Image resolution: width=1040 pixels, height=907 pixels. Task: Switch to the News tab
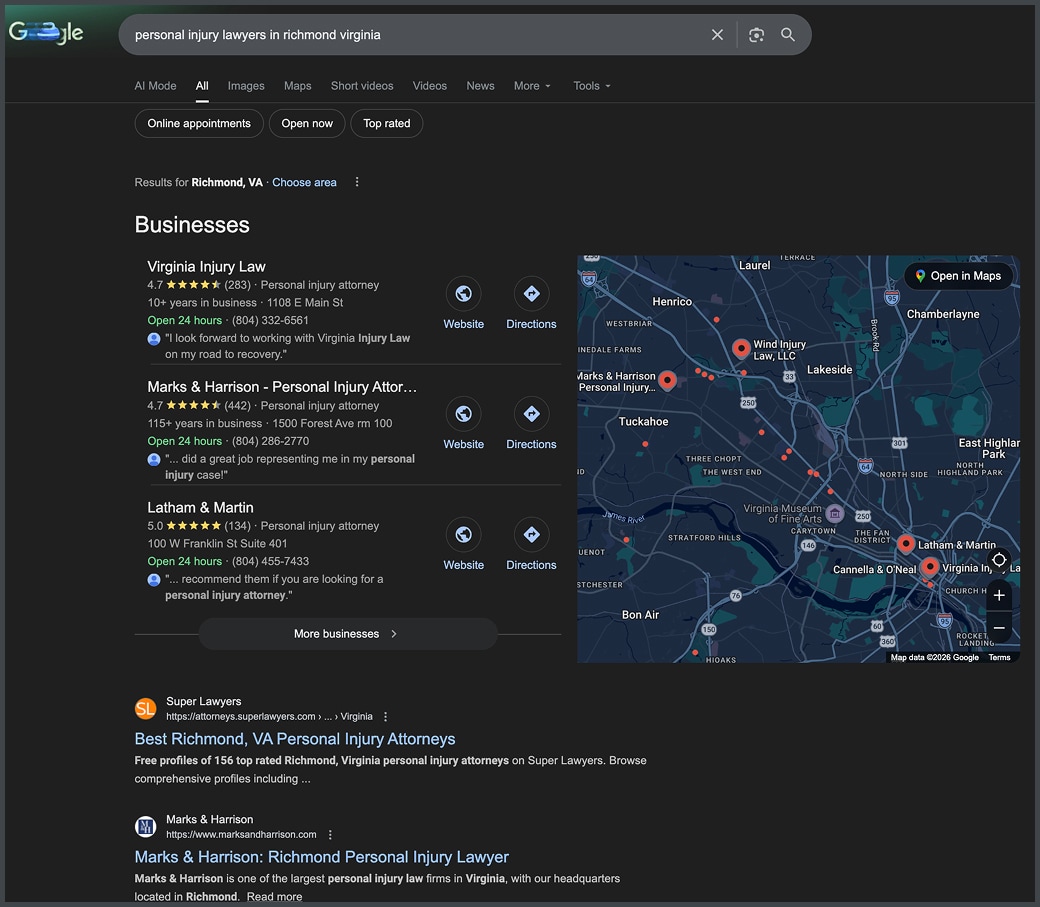click(480, 86)
